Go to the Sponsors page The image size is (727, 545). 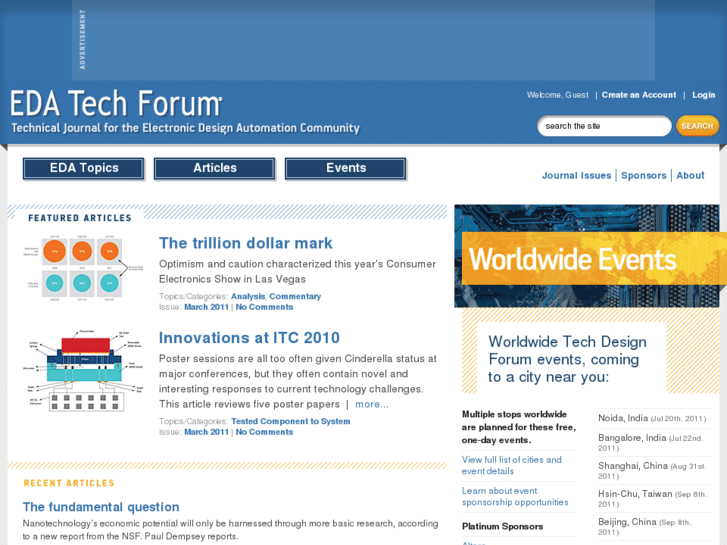(644, 175)
